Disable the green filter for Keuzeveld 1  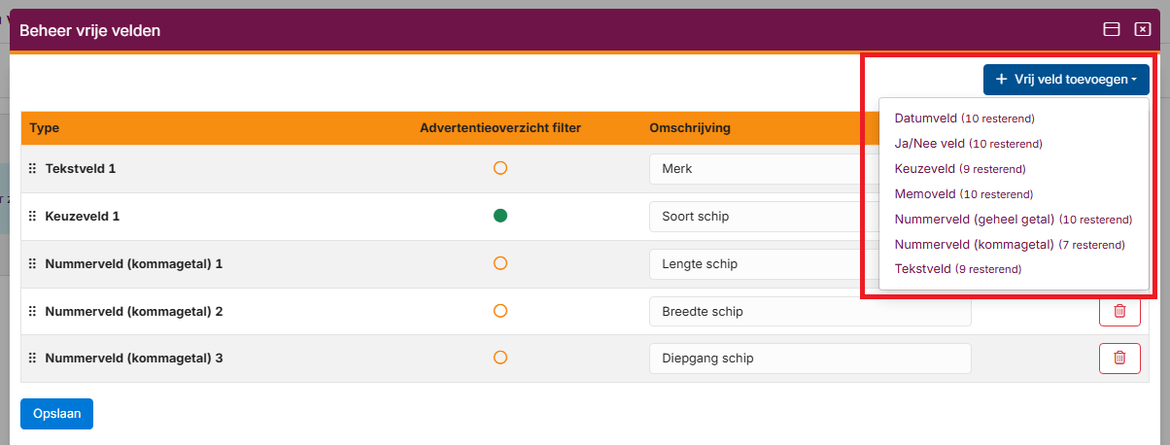(x=500, y=216)
